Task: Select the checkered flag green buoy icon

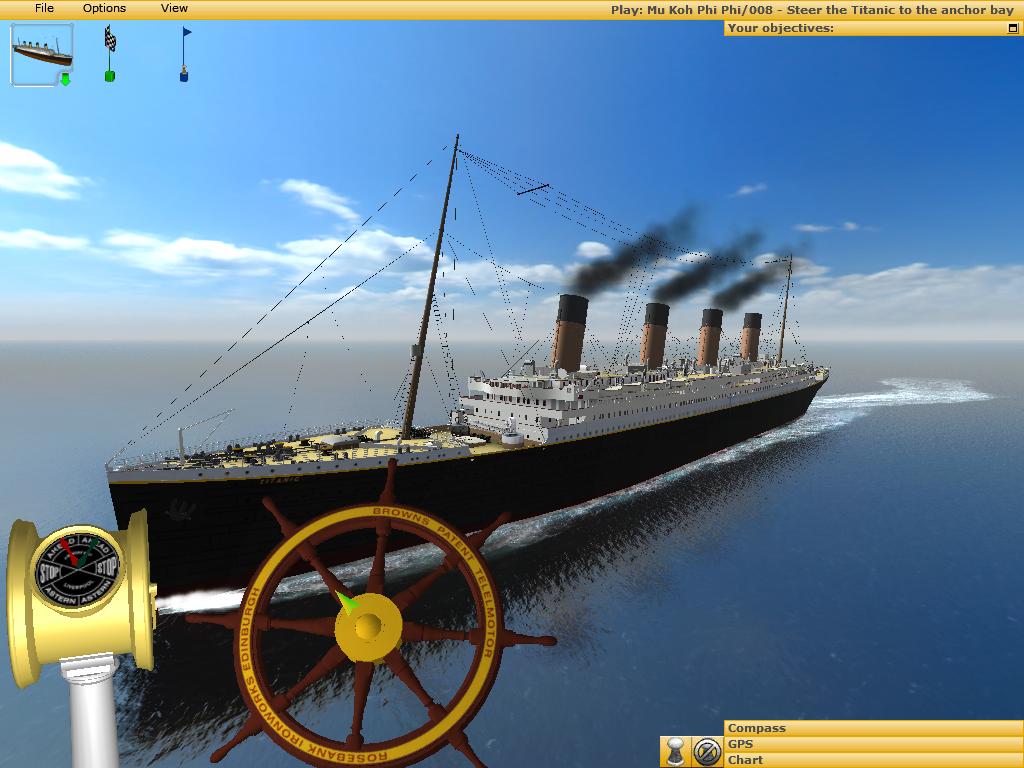Action: [110, 54]
